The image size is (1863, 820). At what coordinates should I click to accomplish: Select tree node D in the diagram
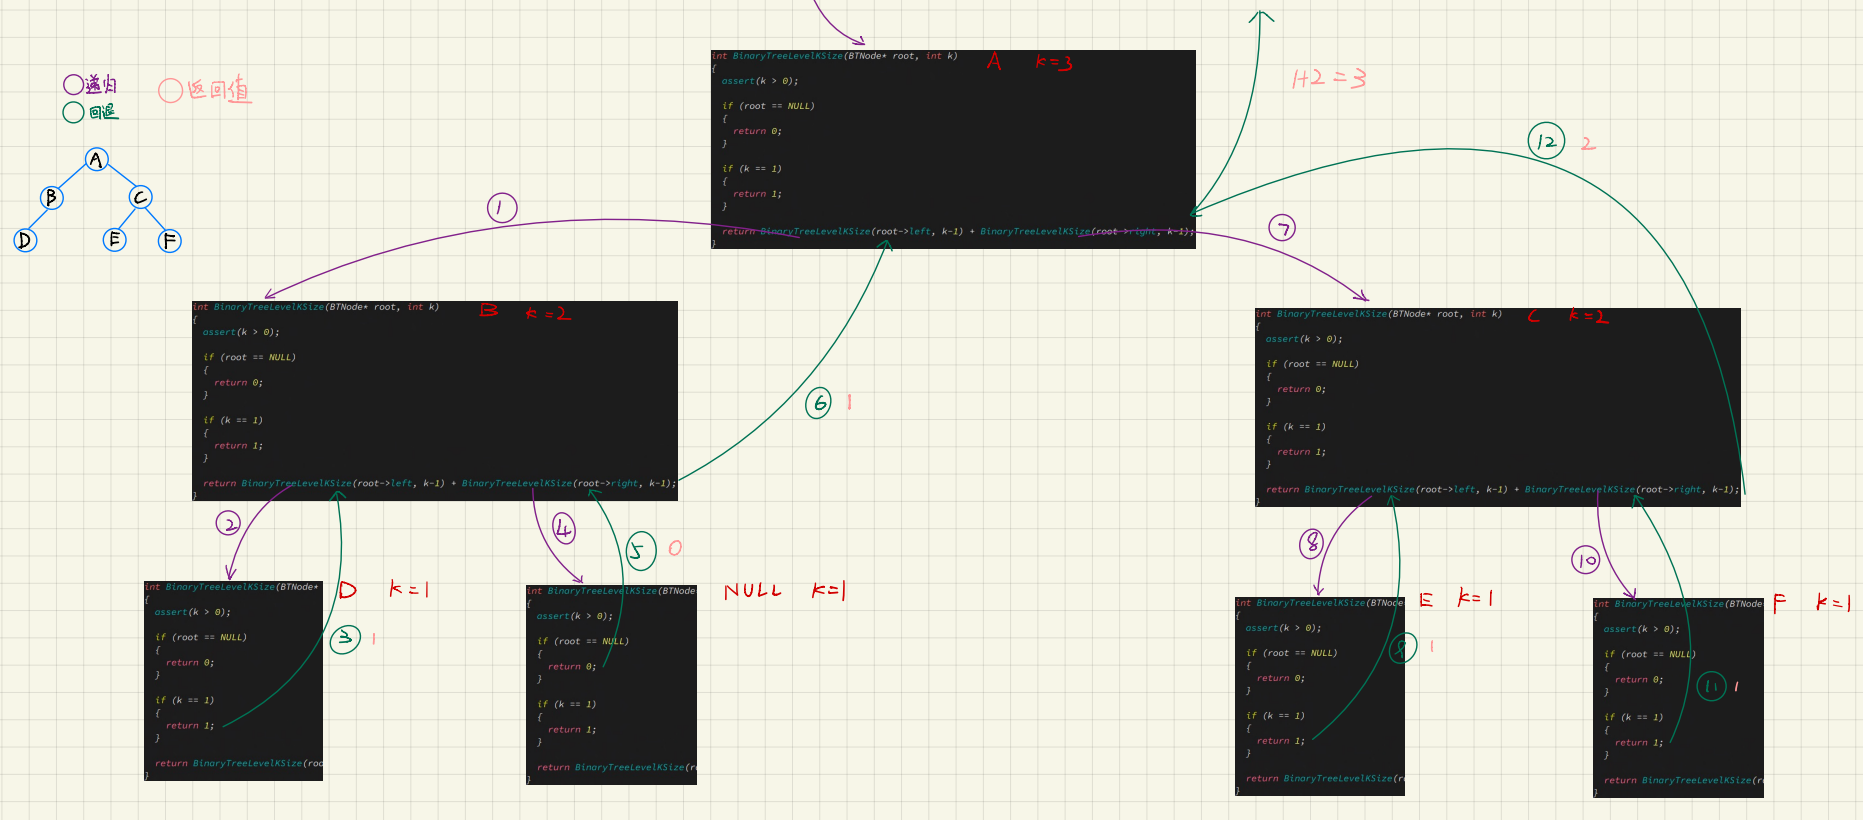point(25,240)
